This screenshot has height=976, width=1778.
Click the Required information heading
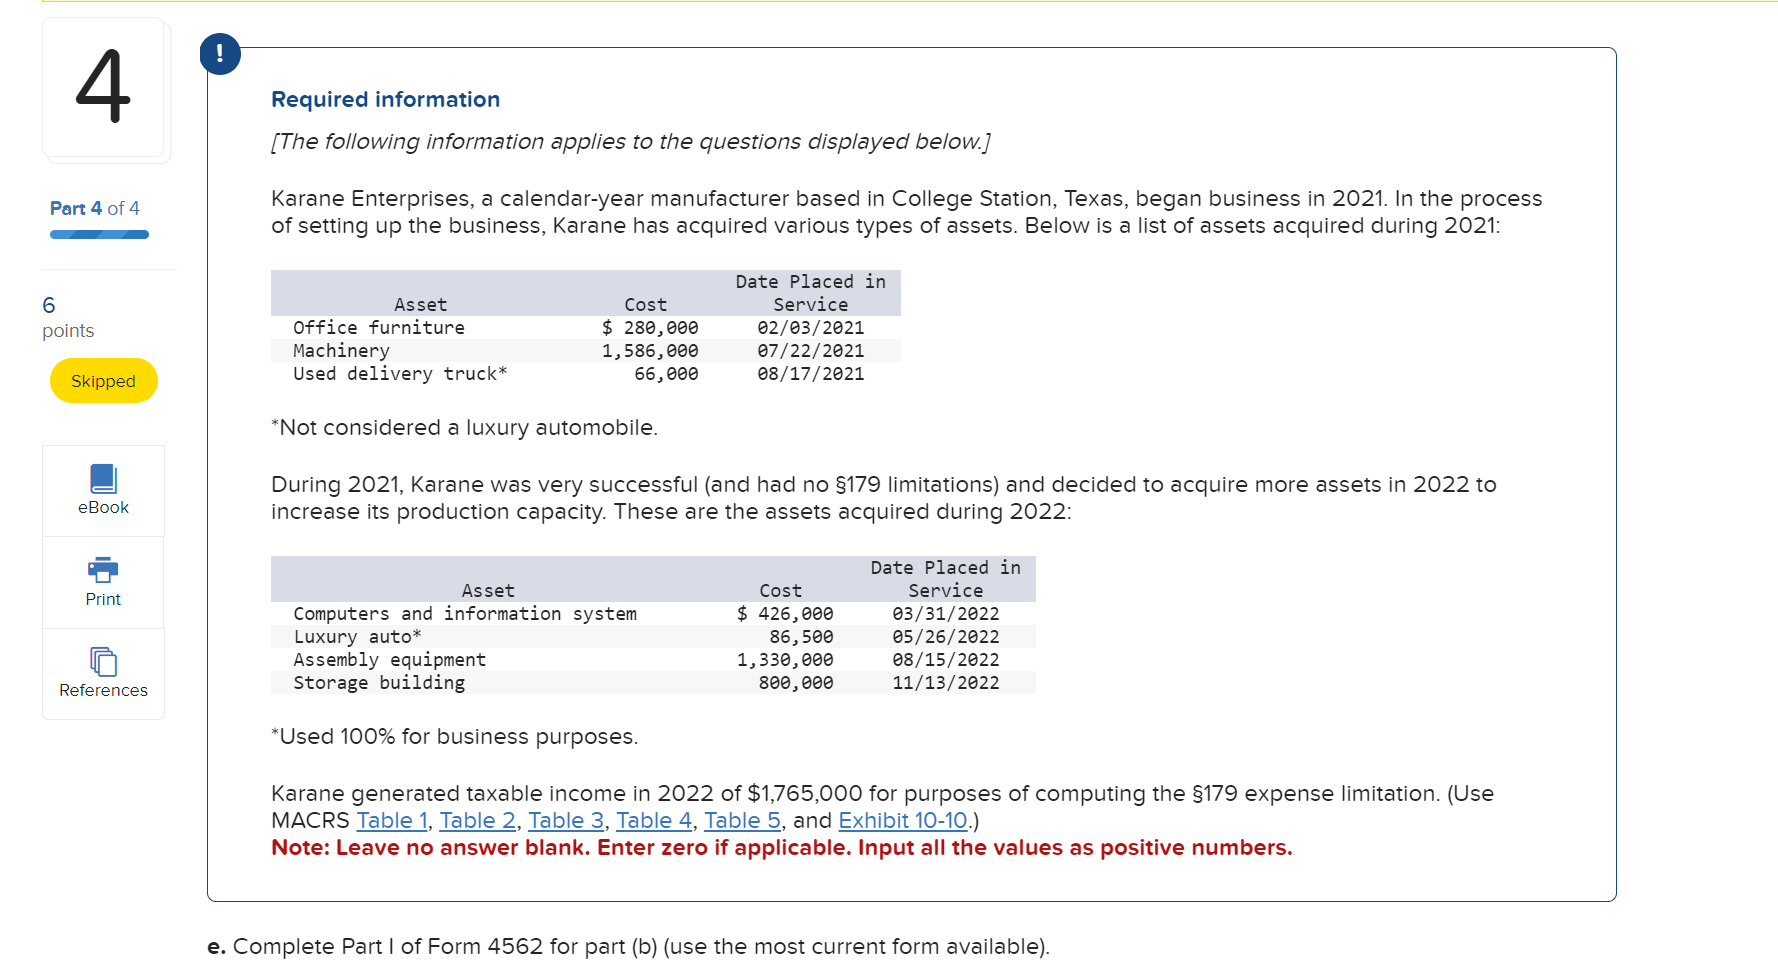pyautogui.click(x=385, y=99)
